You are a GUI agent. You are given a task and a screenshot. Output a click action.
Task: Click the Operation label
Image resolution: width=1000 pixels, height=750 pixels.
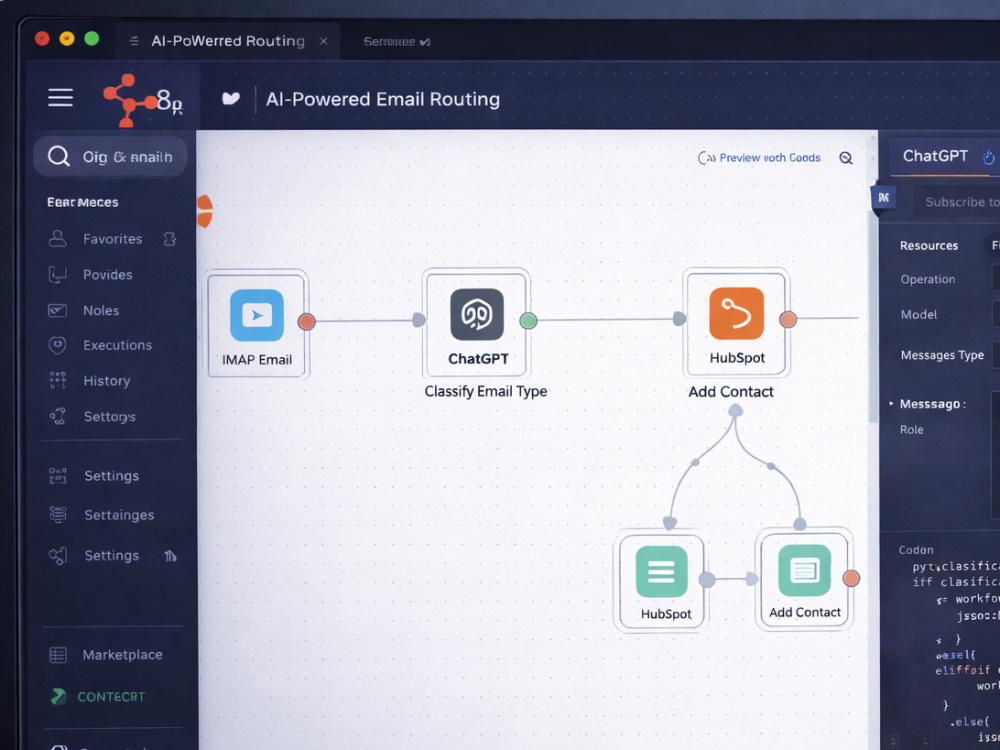(x=928, y=279)
